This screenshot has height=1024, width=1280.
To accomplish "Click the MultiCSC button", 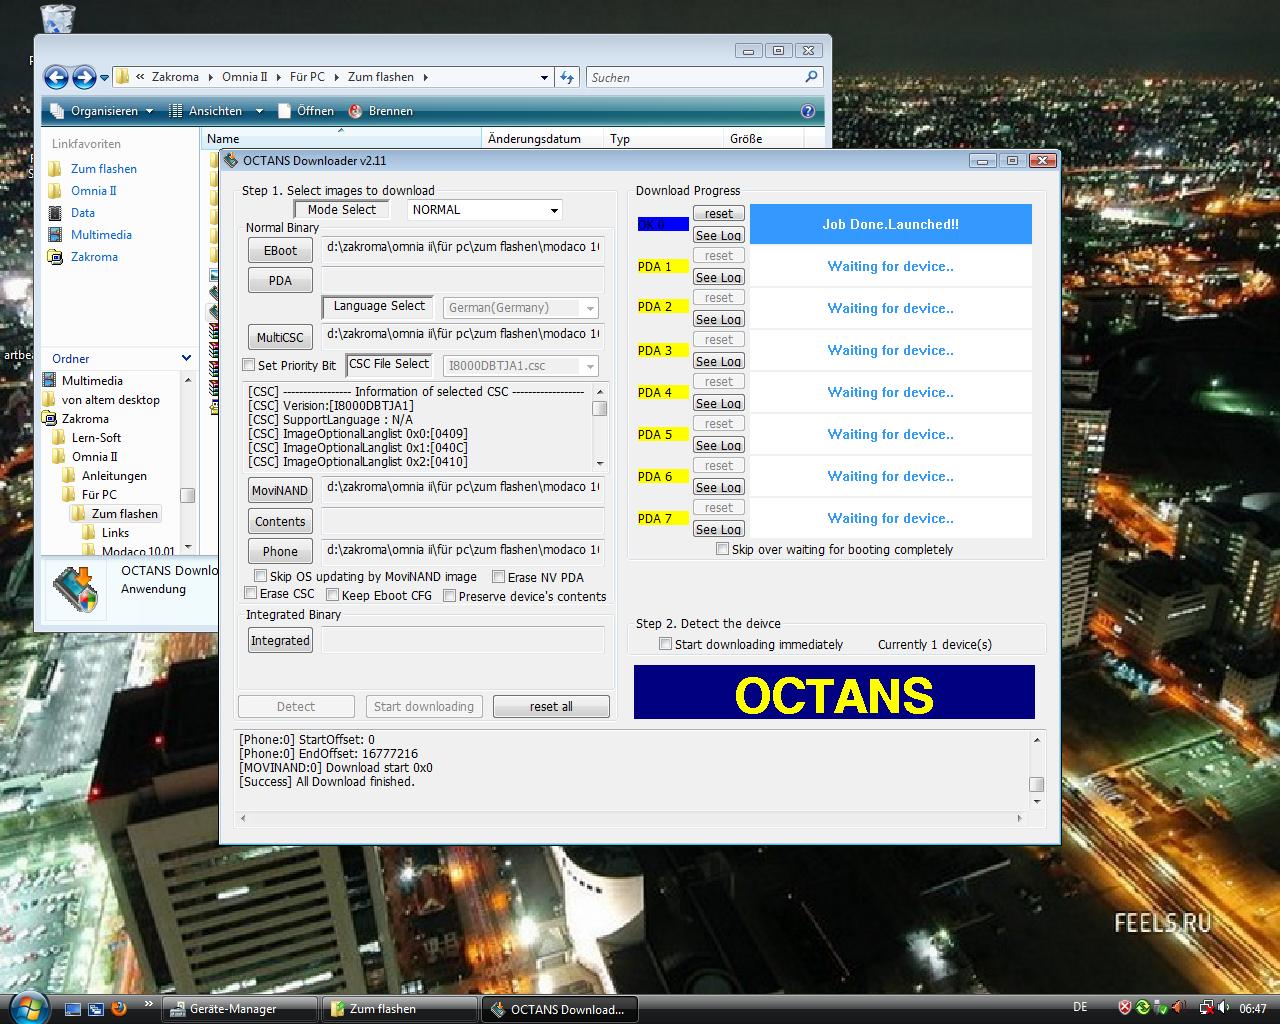I will pyautogui.click(x=280, y=338).
